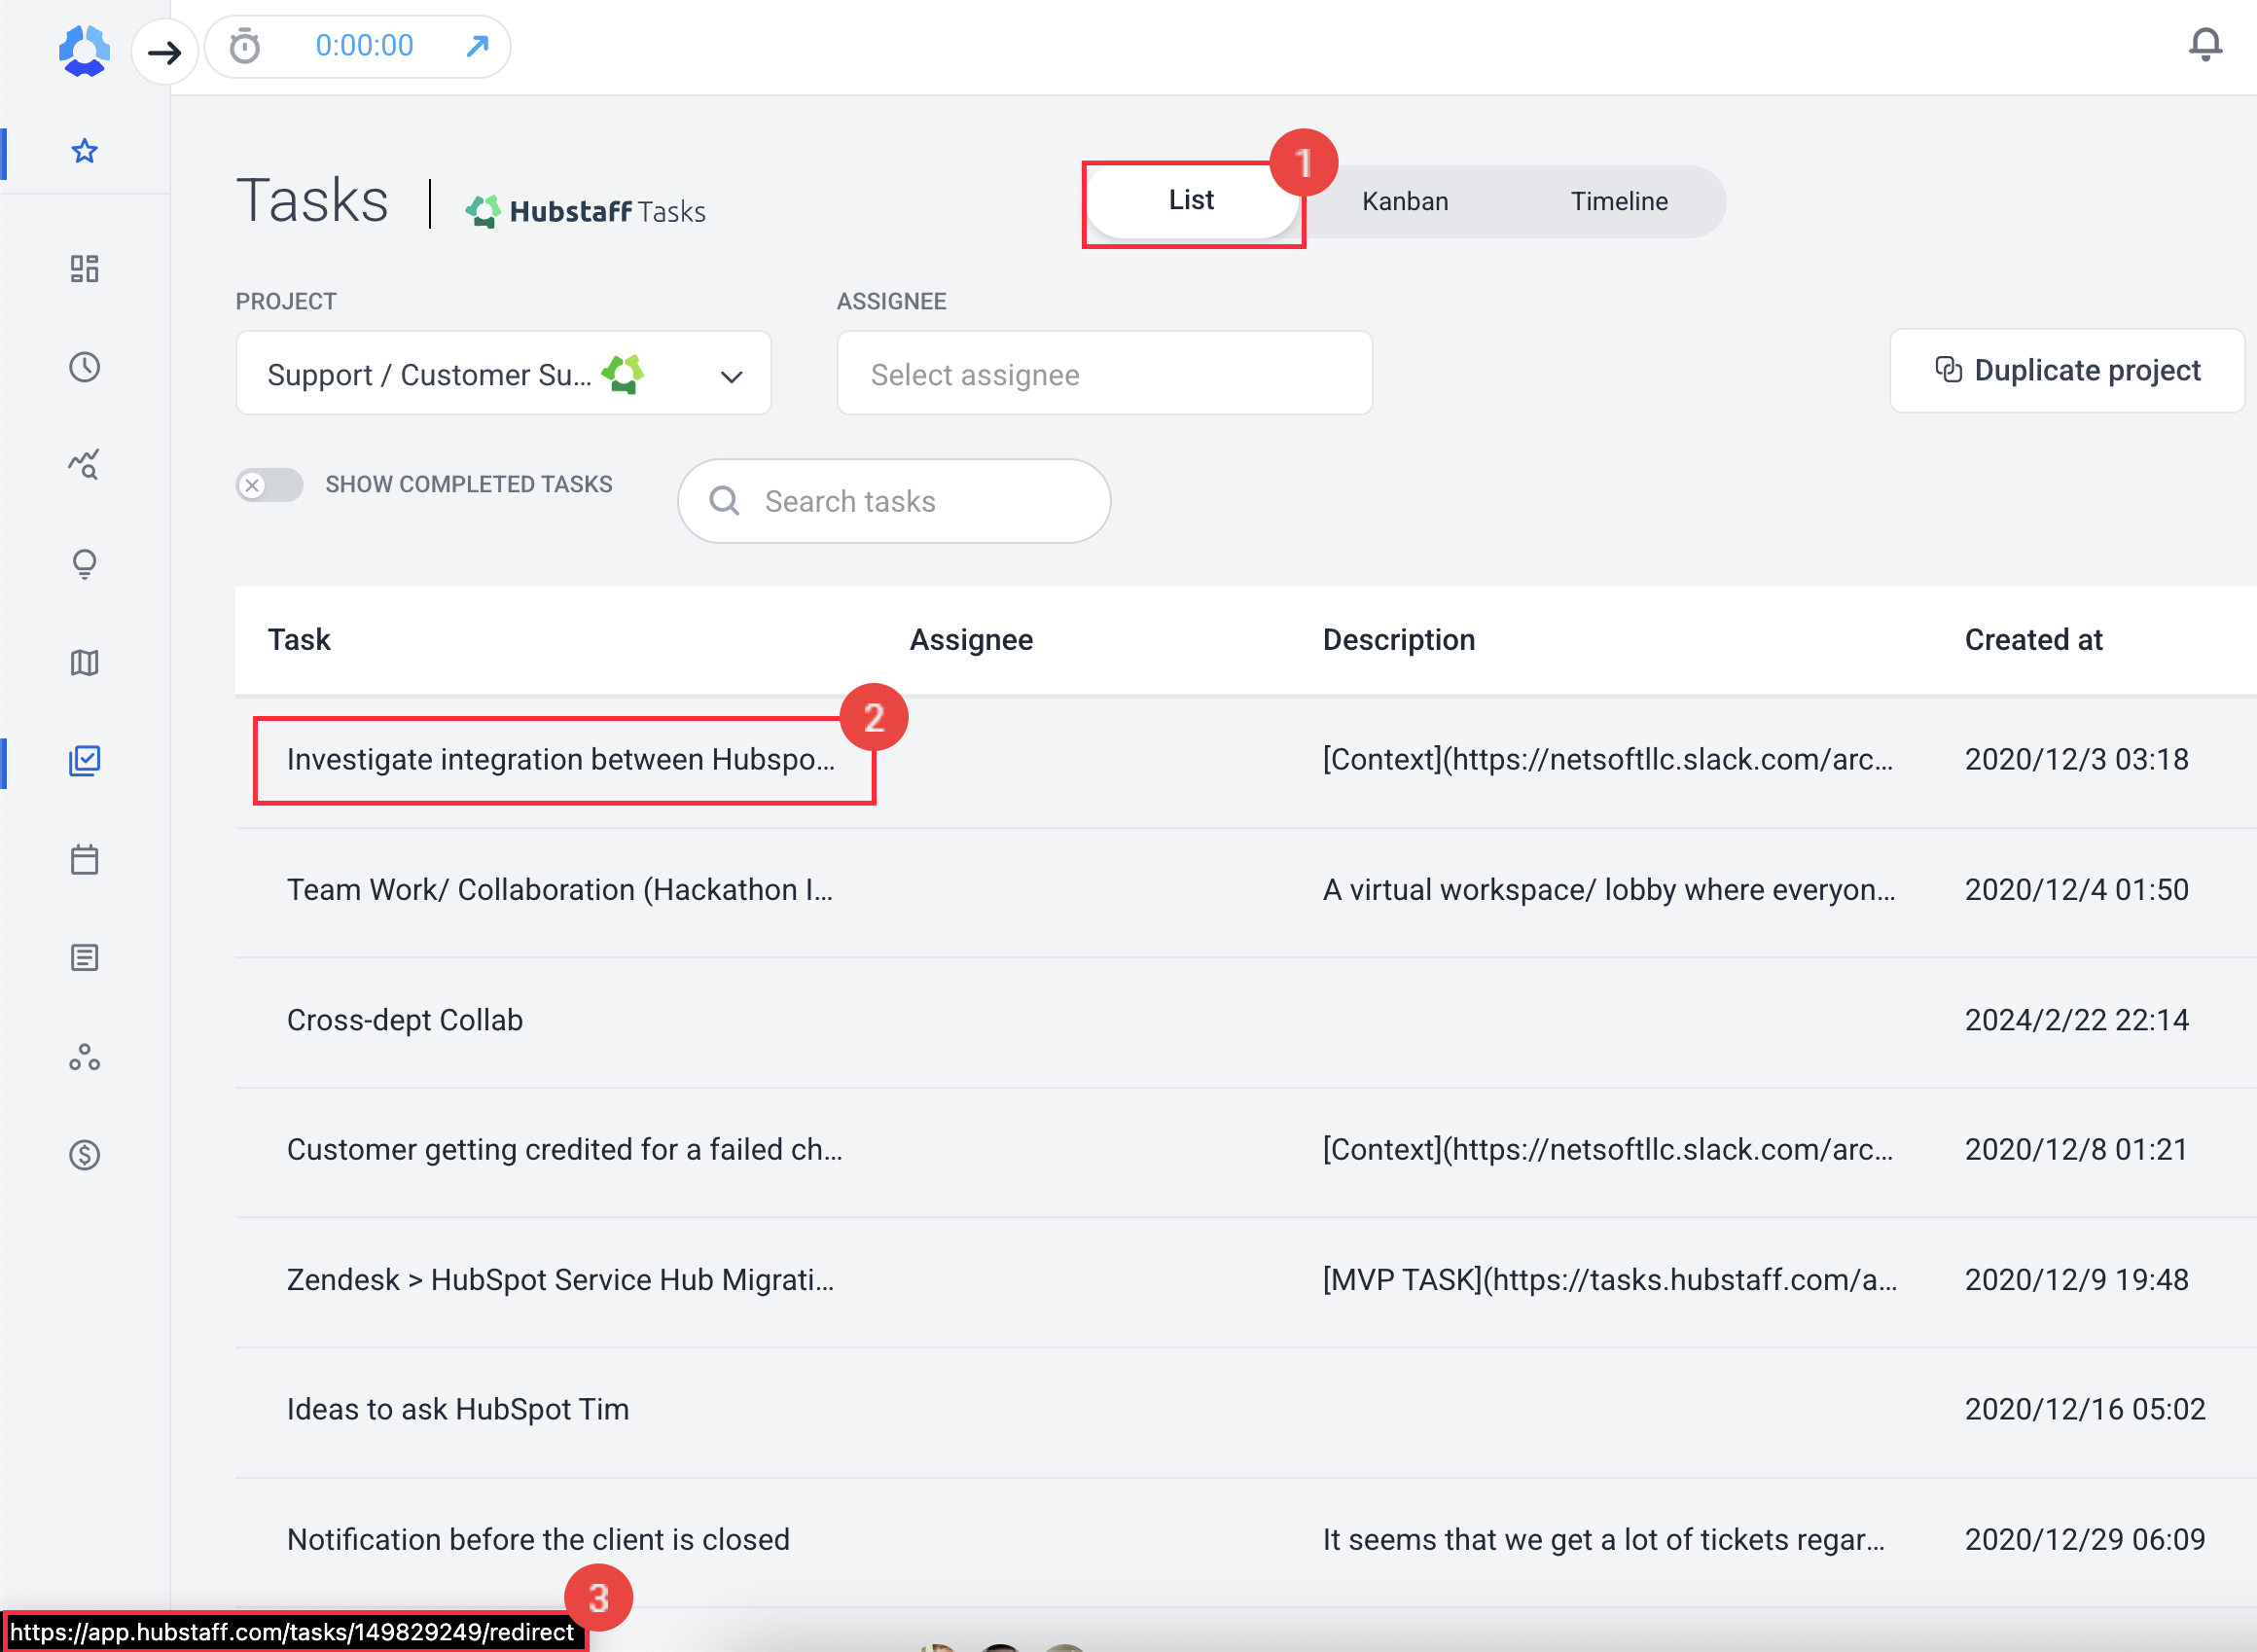Click the search magnifier icon
This screenshot has height=1652, width=2257.
(724, 501)
